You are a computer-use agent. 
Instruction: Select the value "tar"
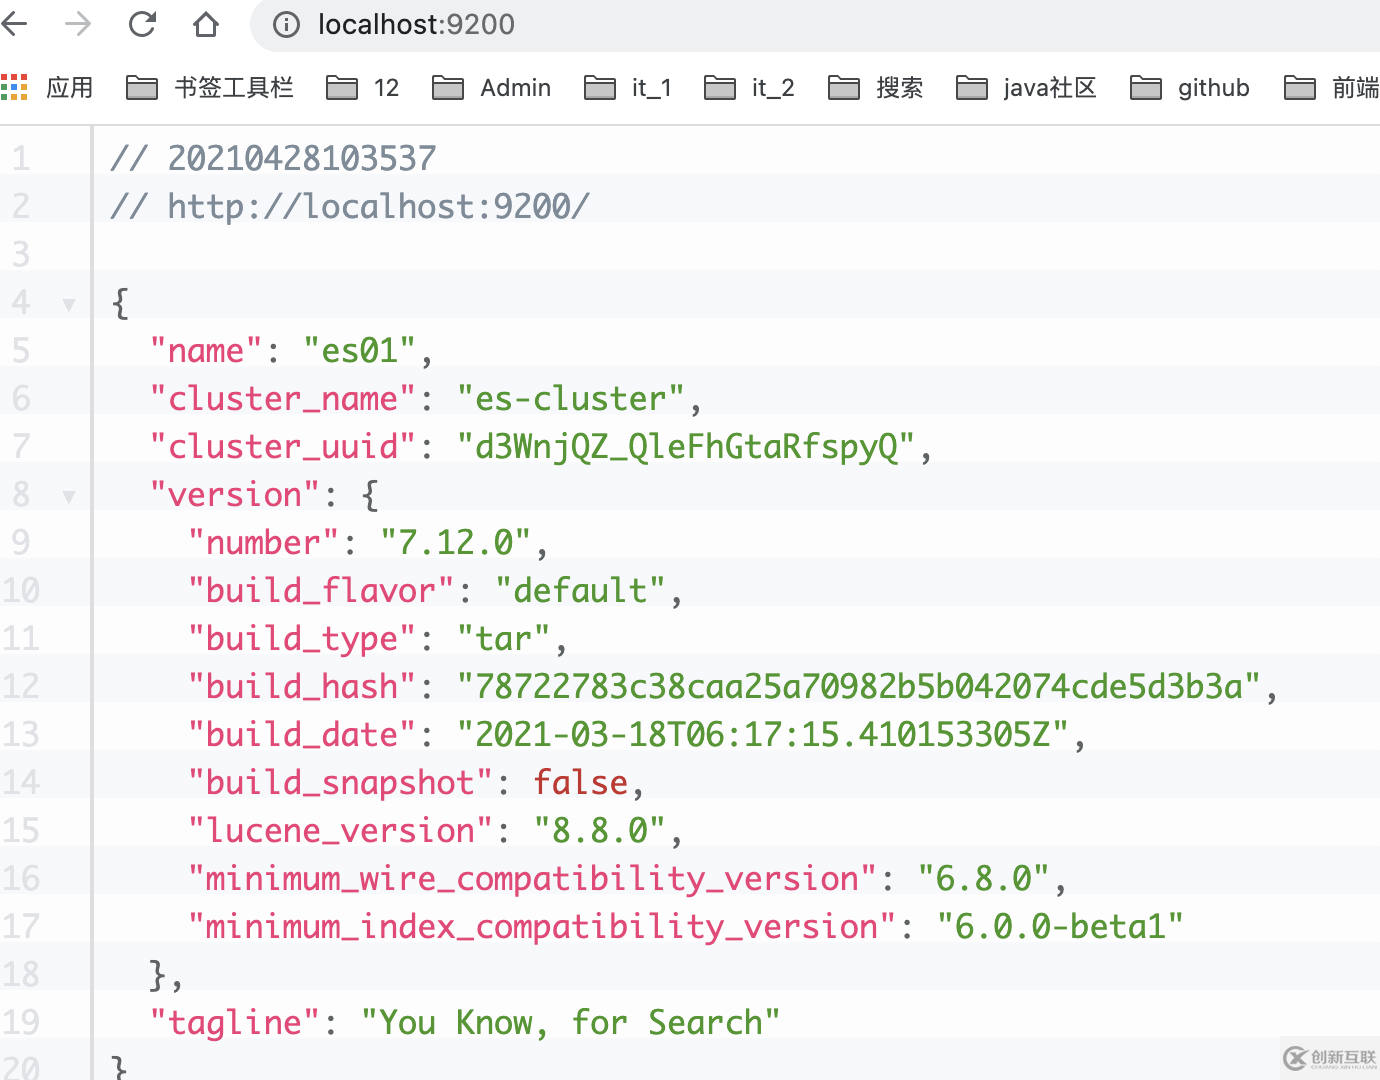click(503, 639)
